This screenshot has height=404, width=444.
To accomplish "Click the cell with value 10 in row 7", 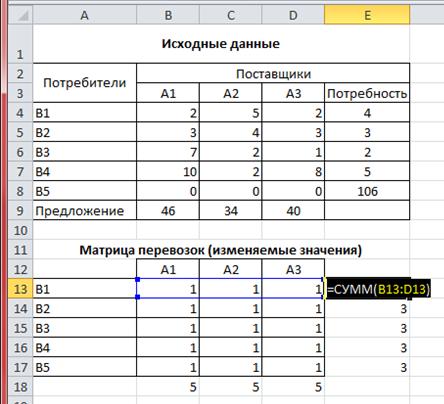I will [x=168, y=171].
